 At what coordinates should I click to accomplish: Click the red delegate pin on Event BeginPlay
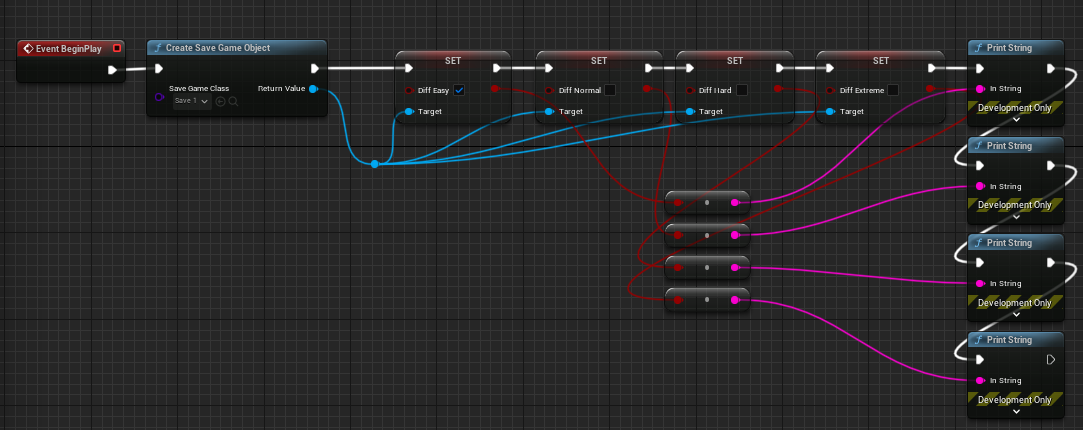(117, 48)
